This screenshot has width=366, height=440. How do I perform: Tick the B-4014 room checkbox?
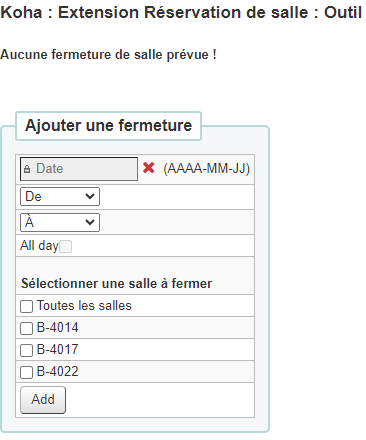coord(27,328)
